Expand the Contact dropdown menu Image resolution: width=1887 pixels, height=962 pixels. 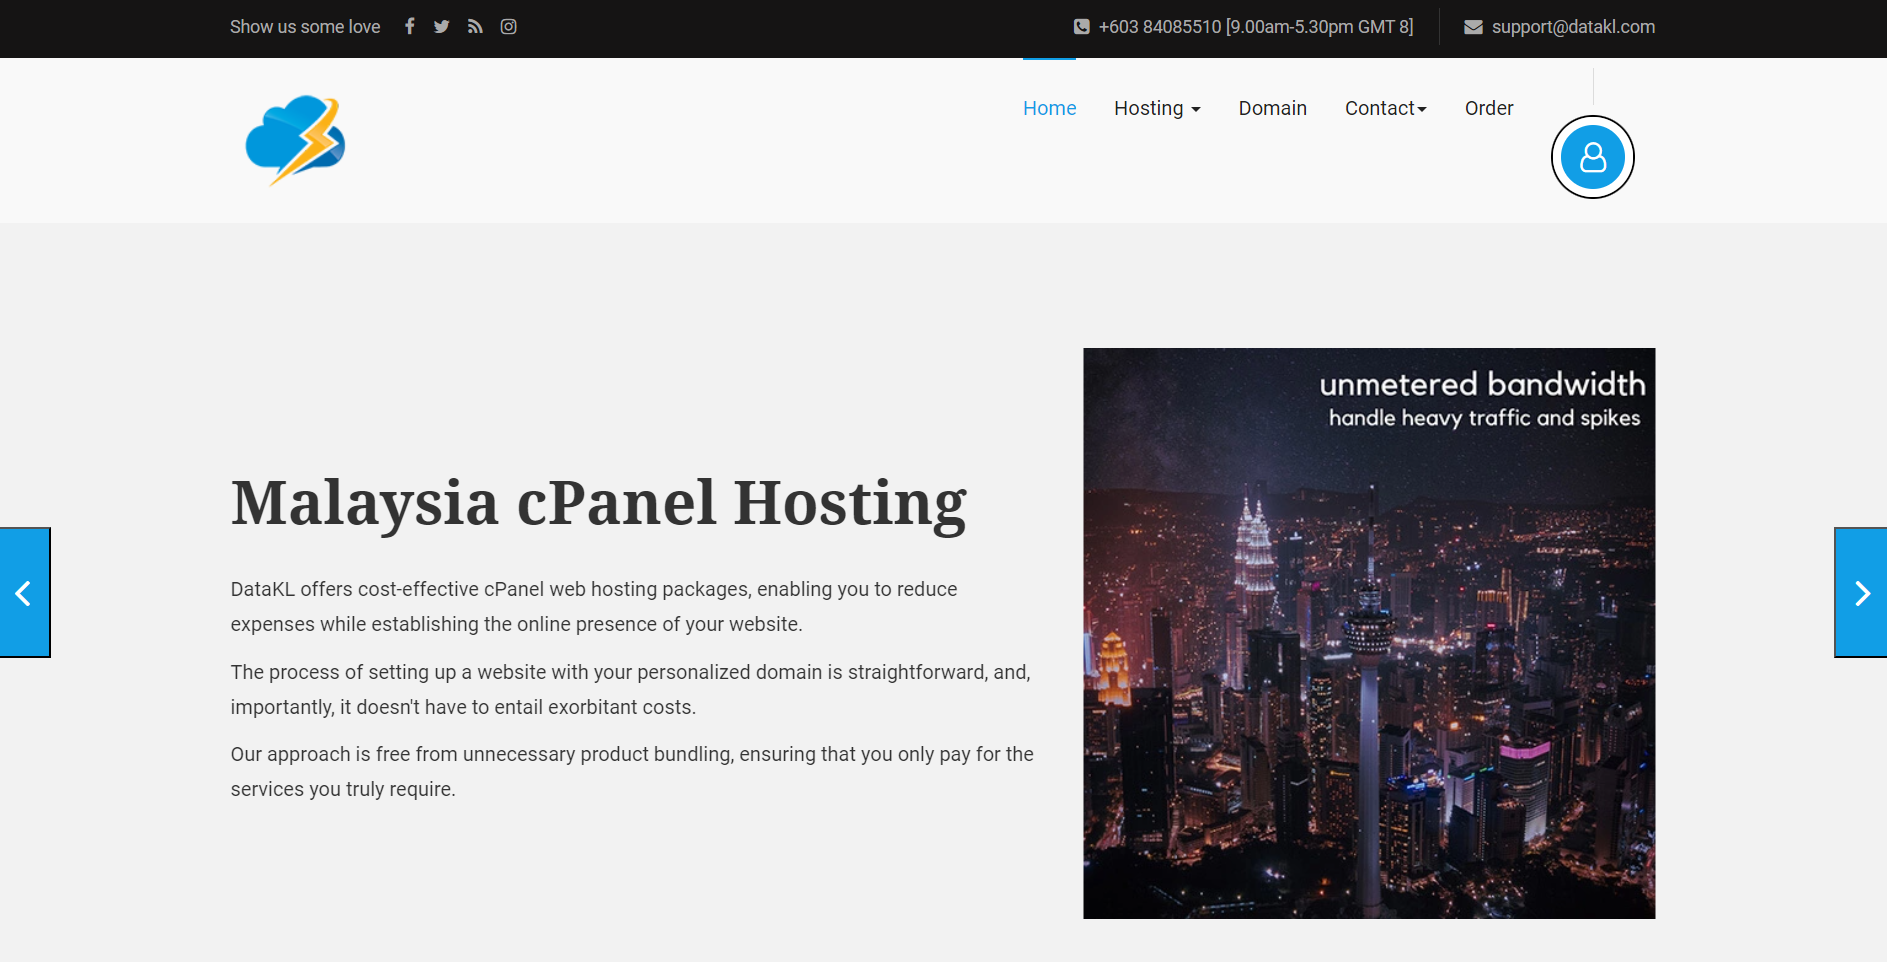[1385, 108]
